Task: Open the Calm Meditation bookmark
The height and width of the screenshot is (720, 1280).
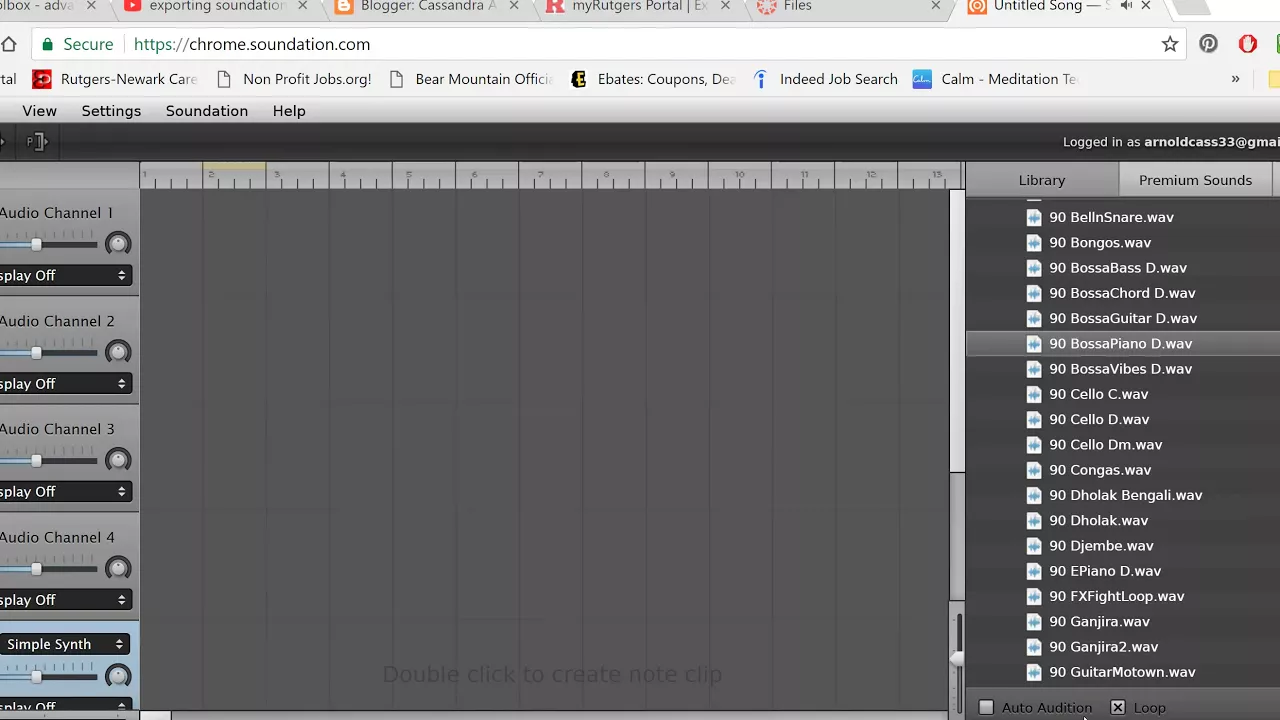Action: (x=995, y=79)
